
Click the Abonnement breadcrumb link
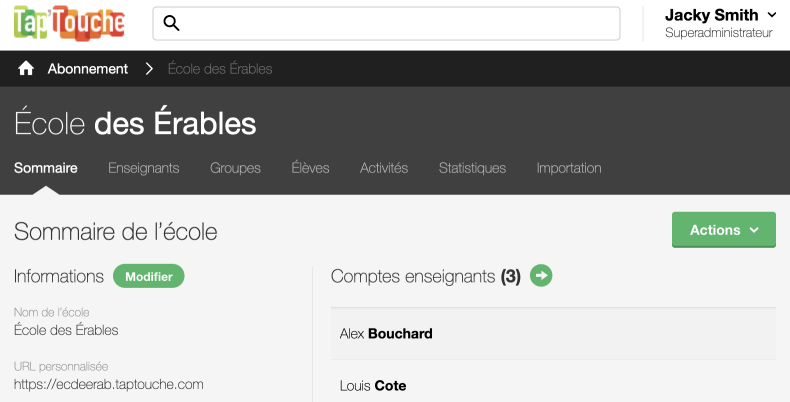coord(88,69)
